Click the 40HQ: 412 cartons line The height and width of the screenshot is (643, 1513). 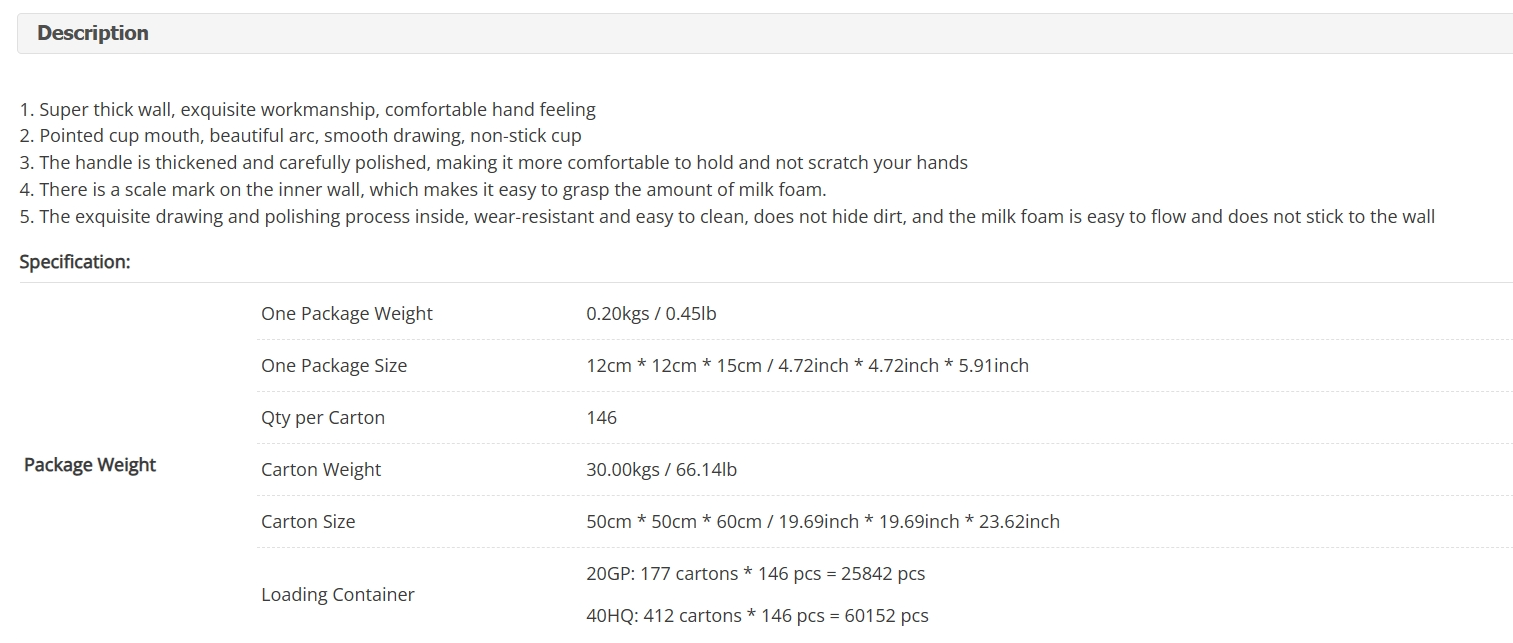pos(757,616)
